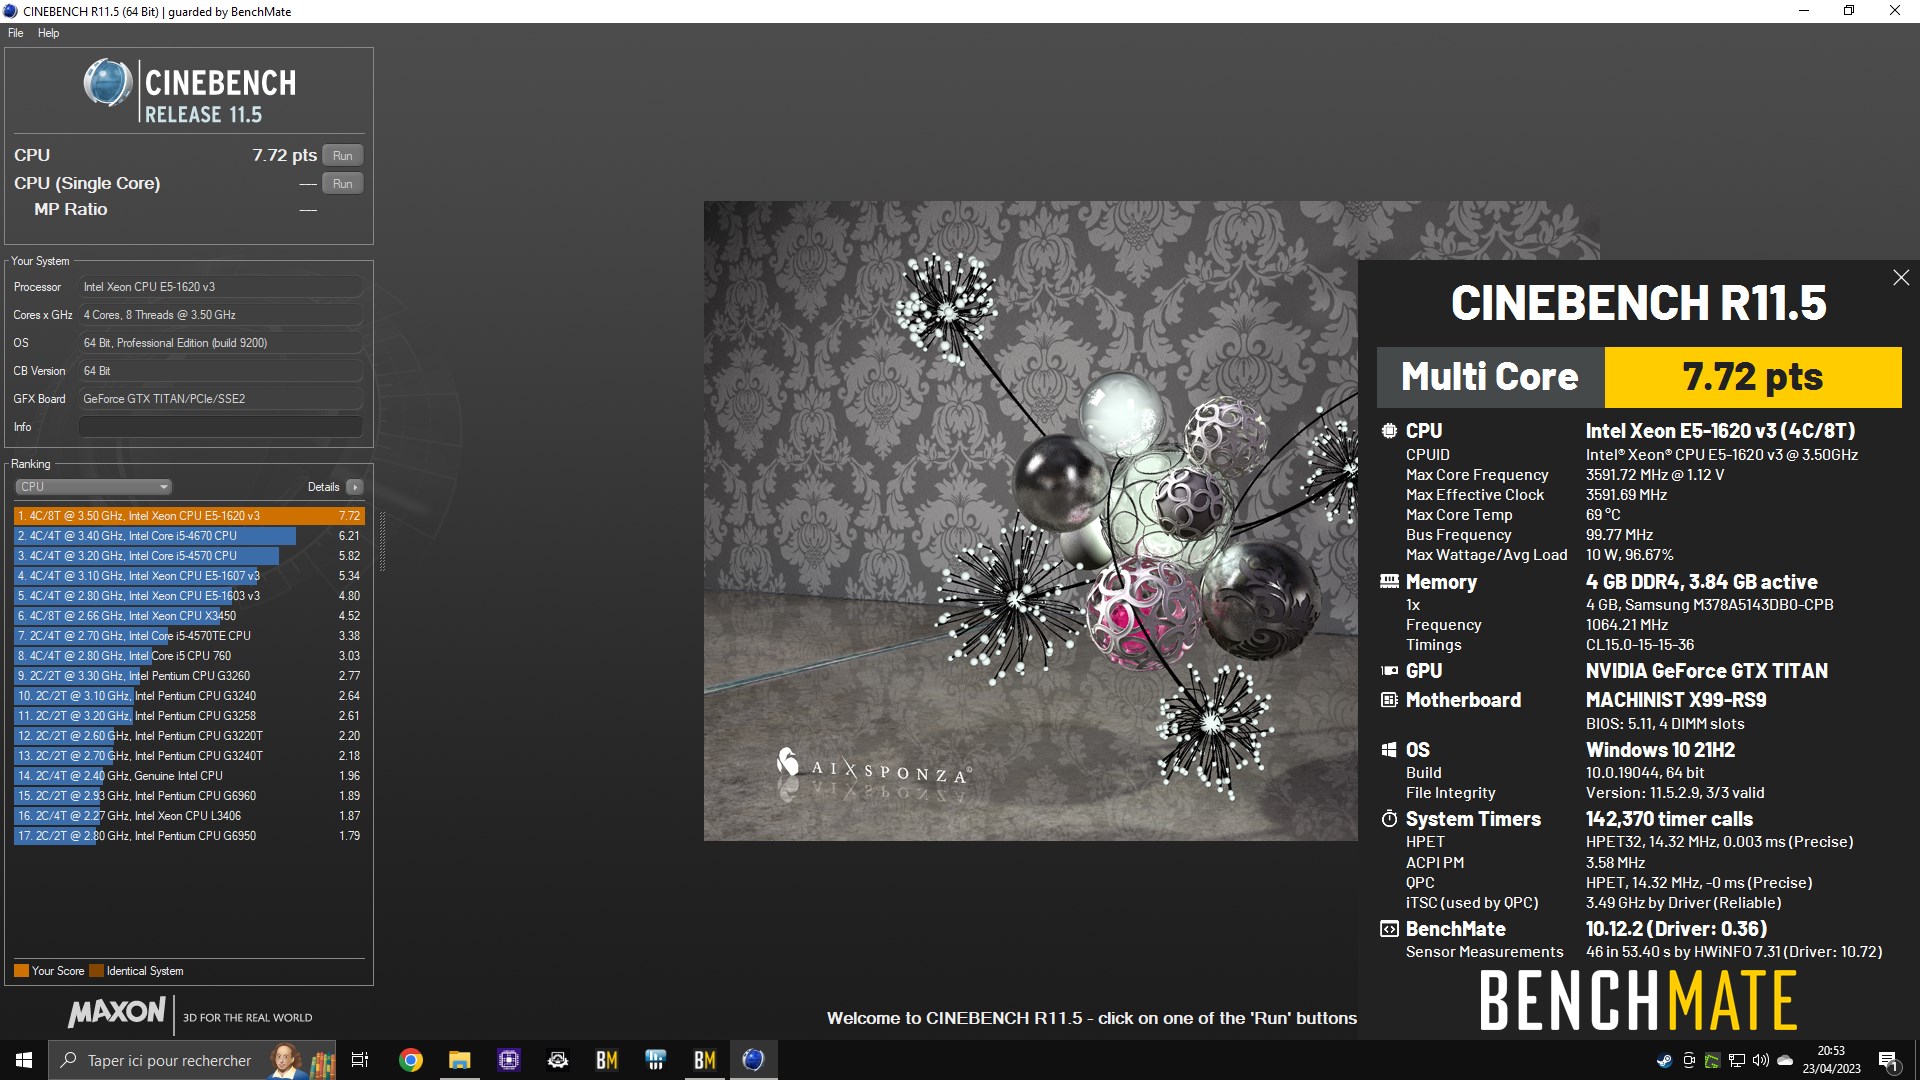This screenshot has height=1080, width=1920.
Task: Click the Motherboard icon in BenchMate panel
Action: click(x=1389, y=700)
